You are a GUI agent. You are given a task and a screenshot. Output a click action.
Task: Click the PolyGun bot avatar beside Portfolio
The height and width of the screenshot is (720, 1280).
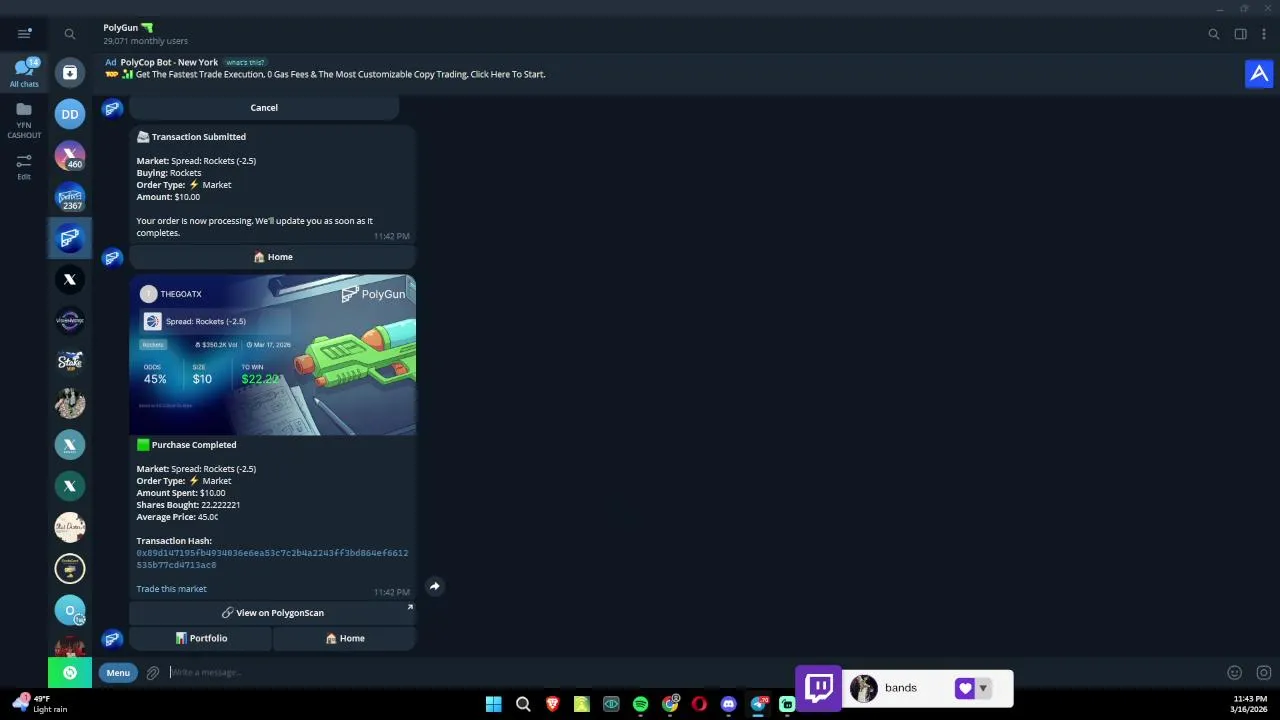click(112, 638)
